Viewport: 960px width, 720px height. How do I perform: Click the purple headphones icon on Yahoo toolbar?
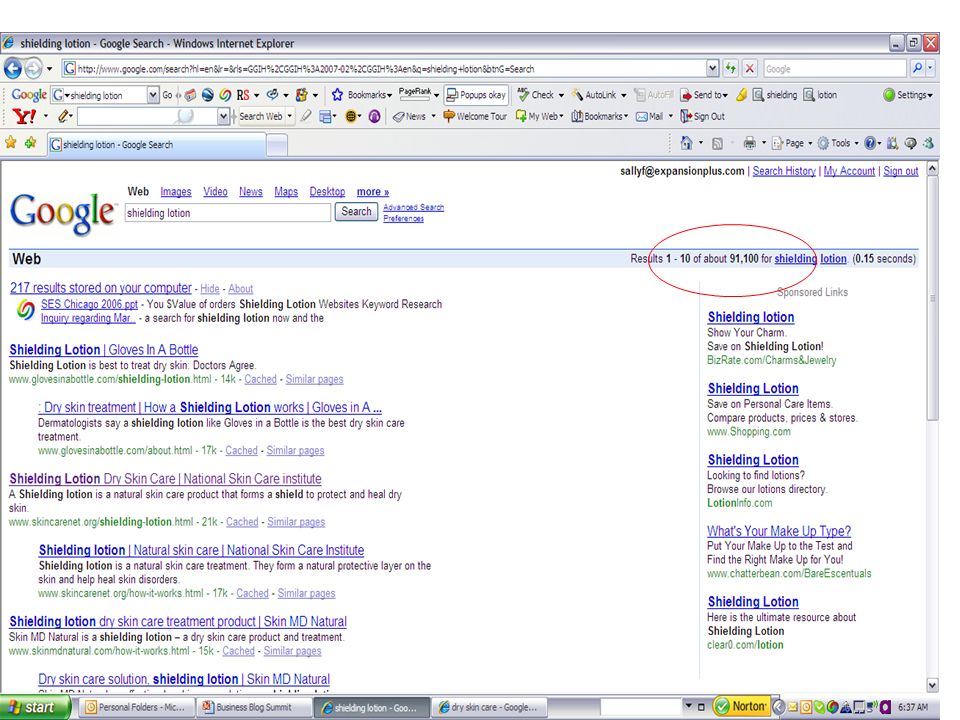(375, 116)
